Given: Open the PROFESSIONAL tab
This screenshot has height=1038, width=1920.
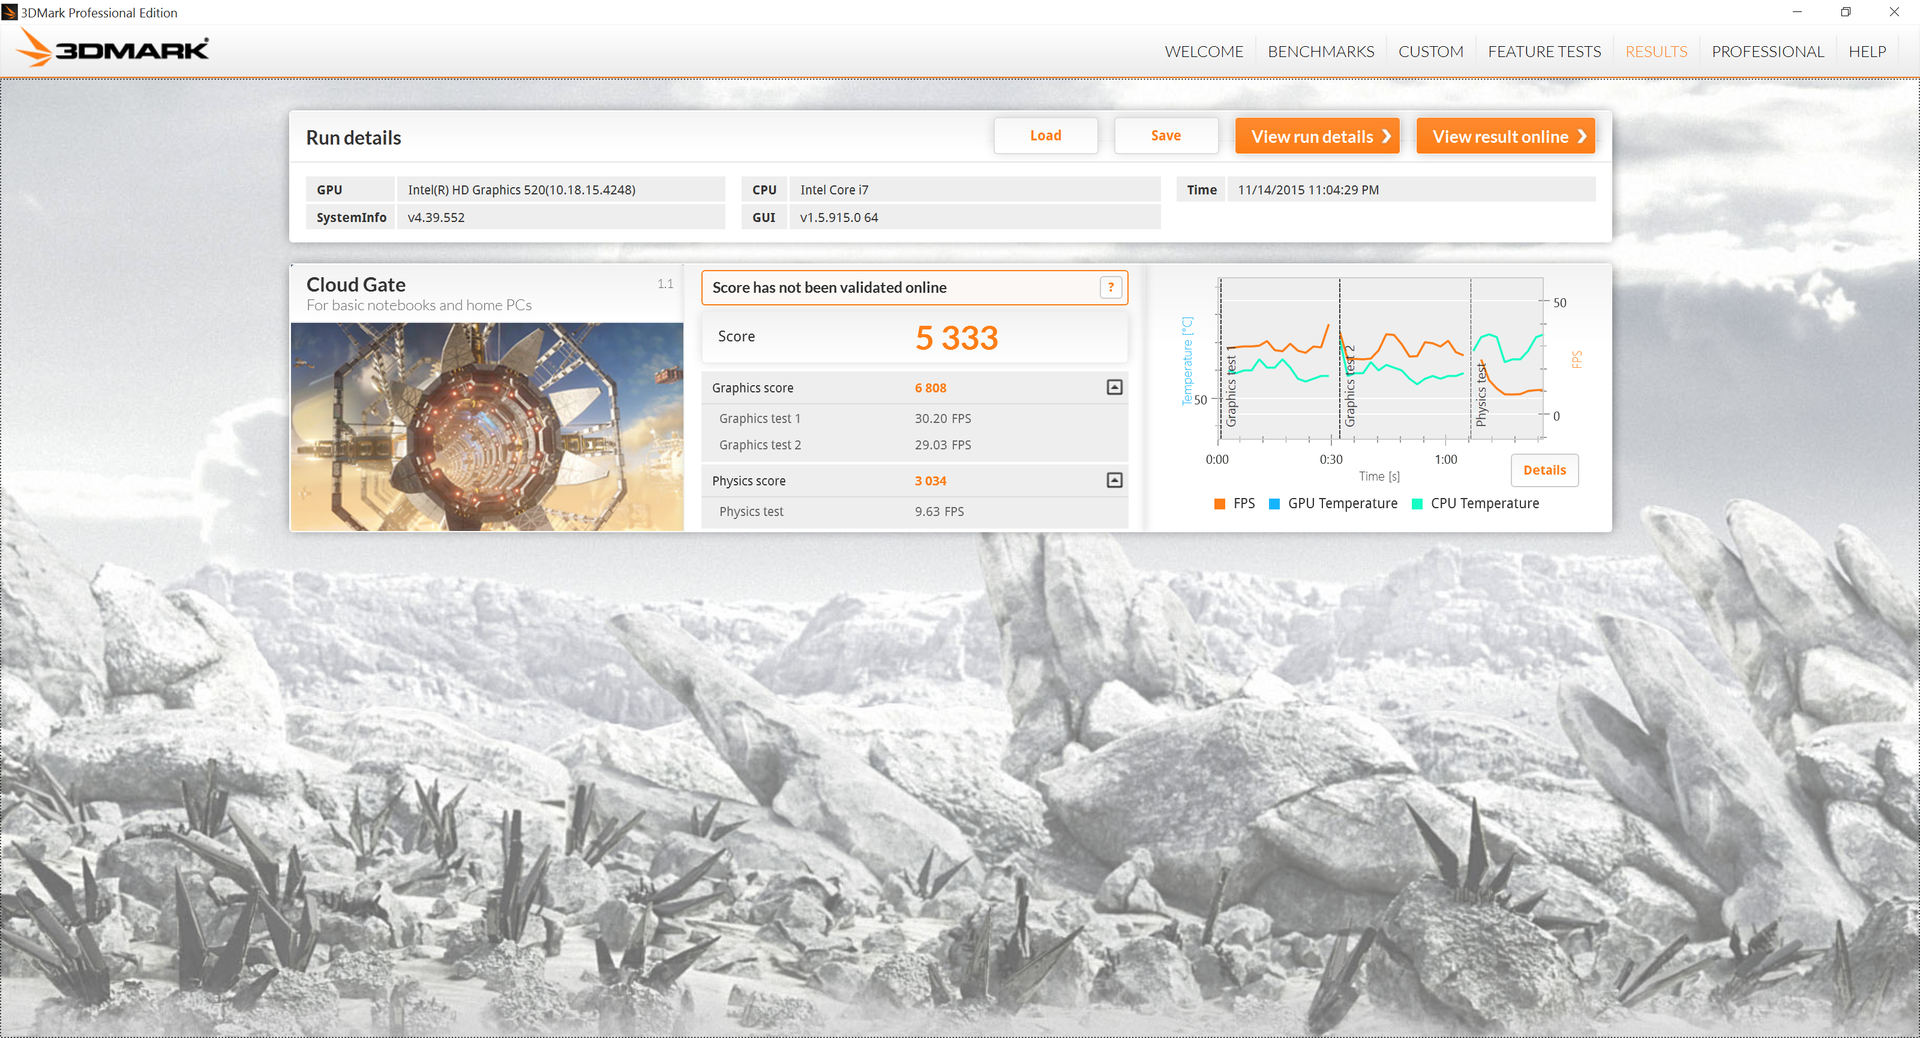Looking at the screenshot, I should 1768,52.
